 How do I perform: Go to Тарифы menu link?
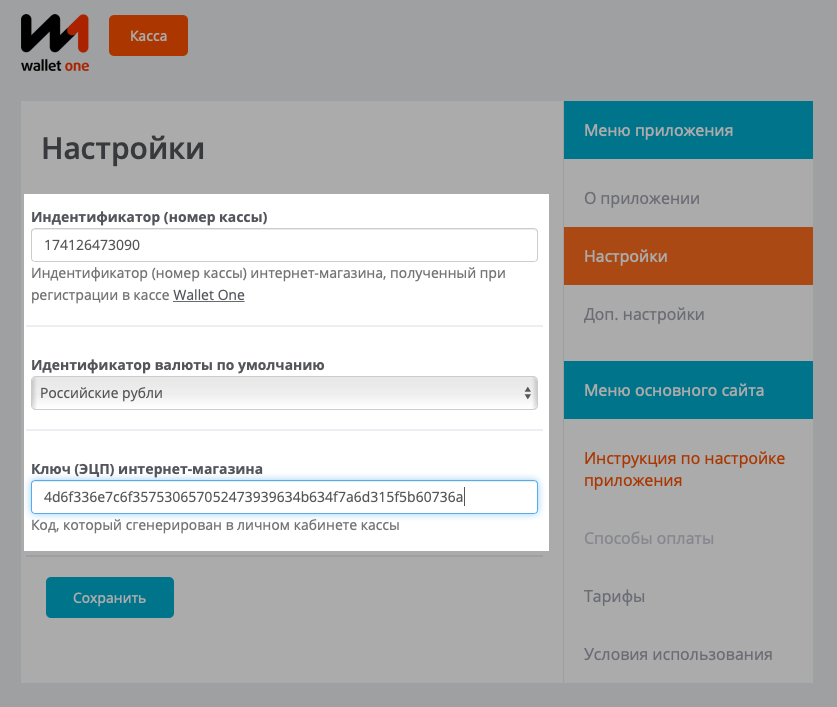(x=614, y=596)
